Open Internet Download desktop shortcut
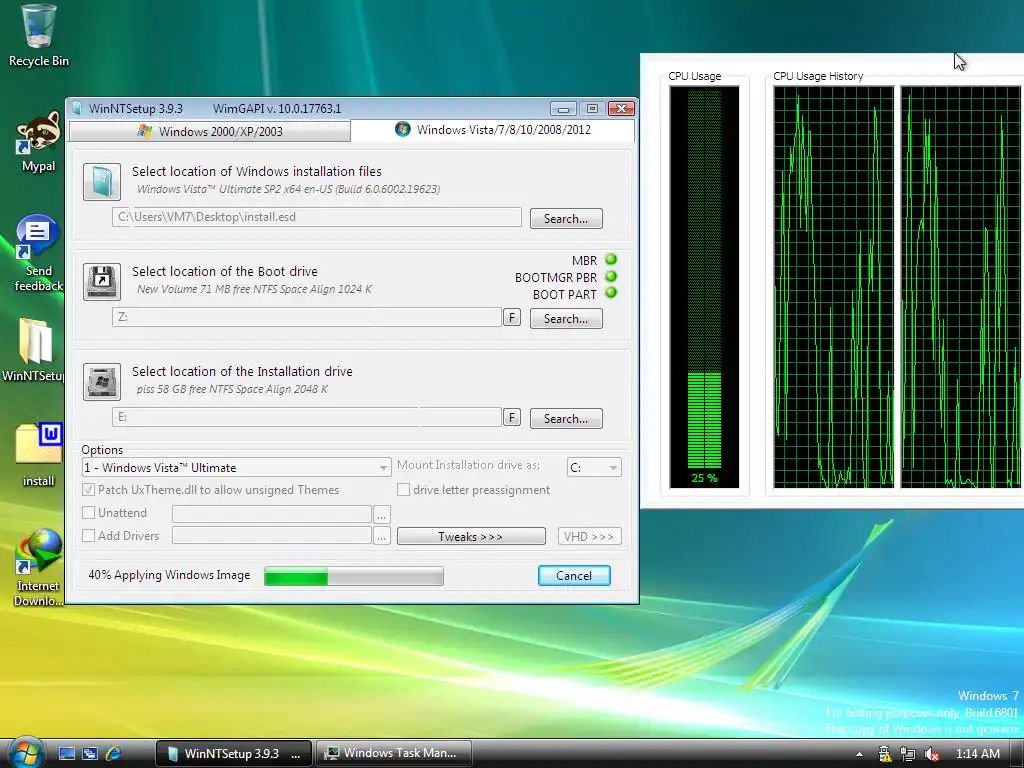 point(38,568)
